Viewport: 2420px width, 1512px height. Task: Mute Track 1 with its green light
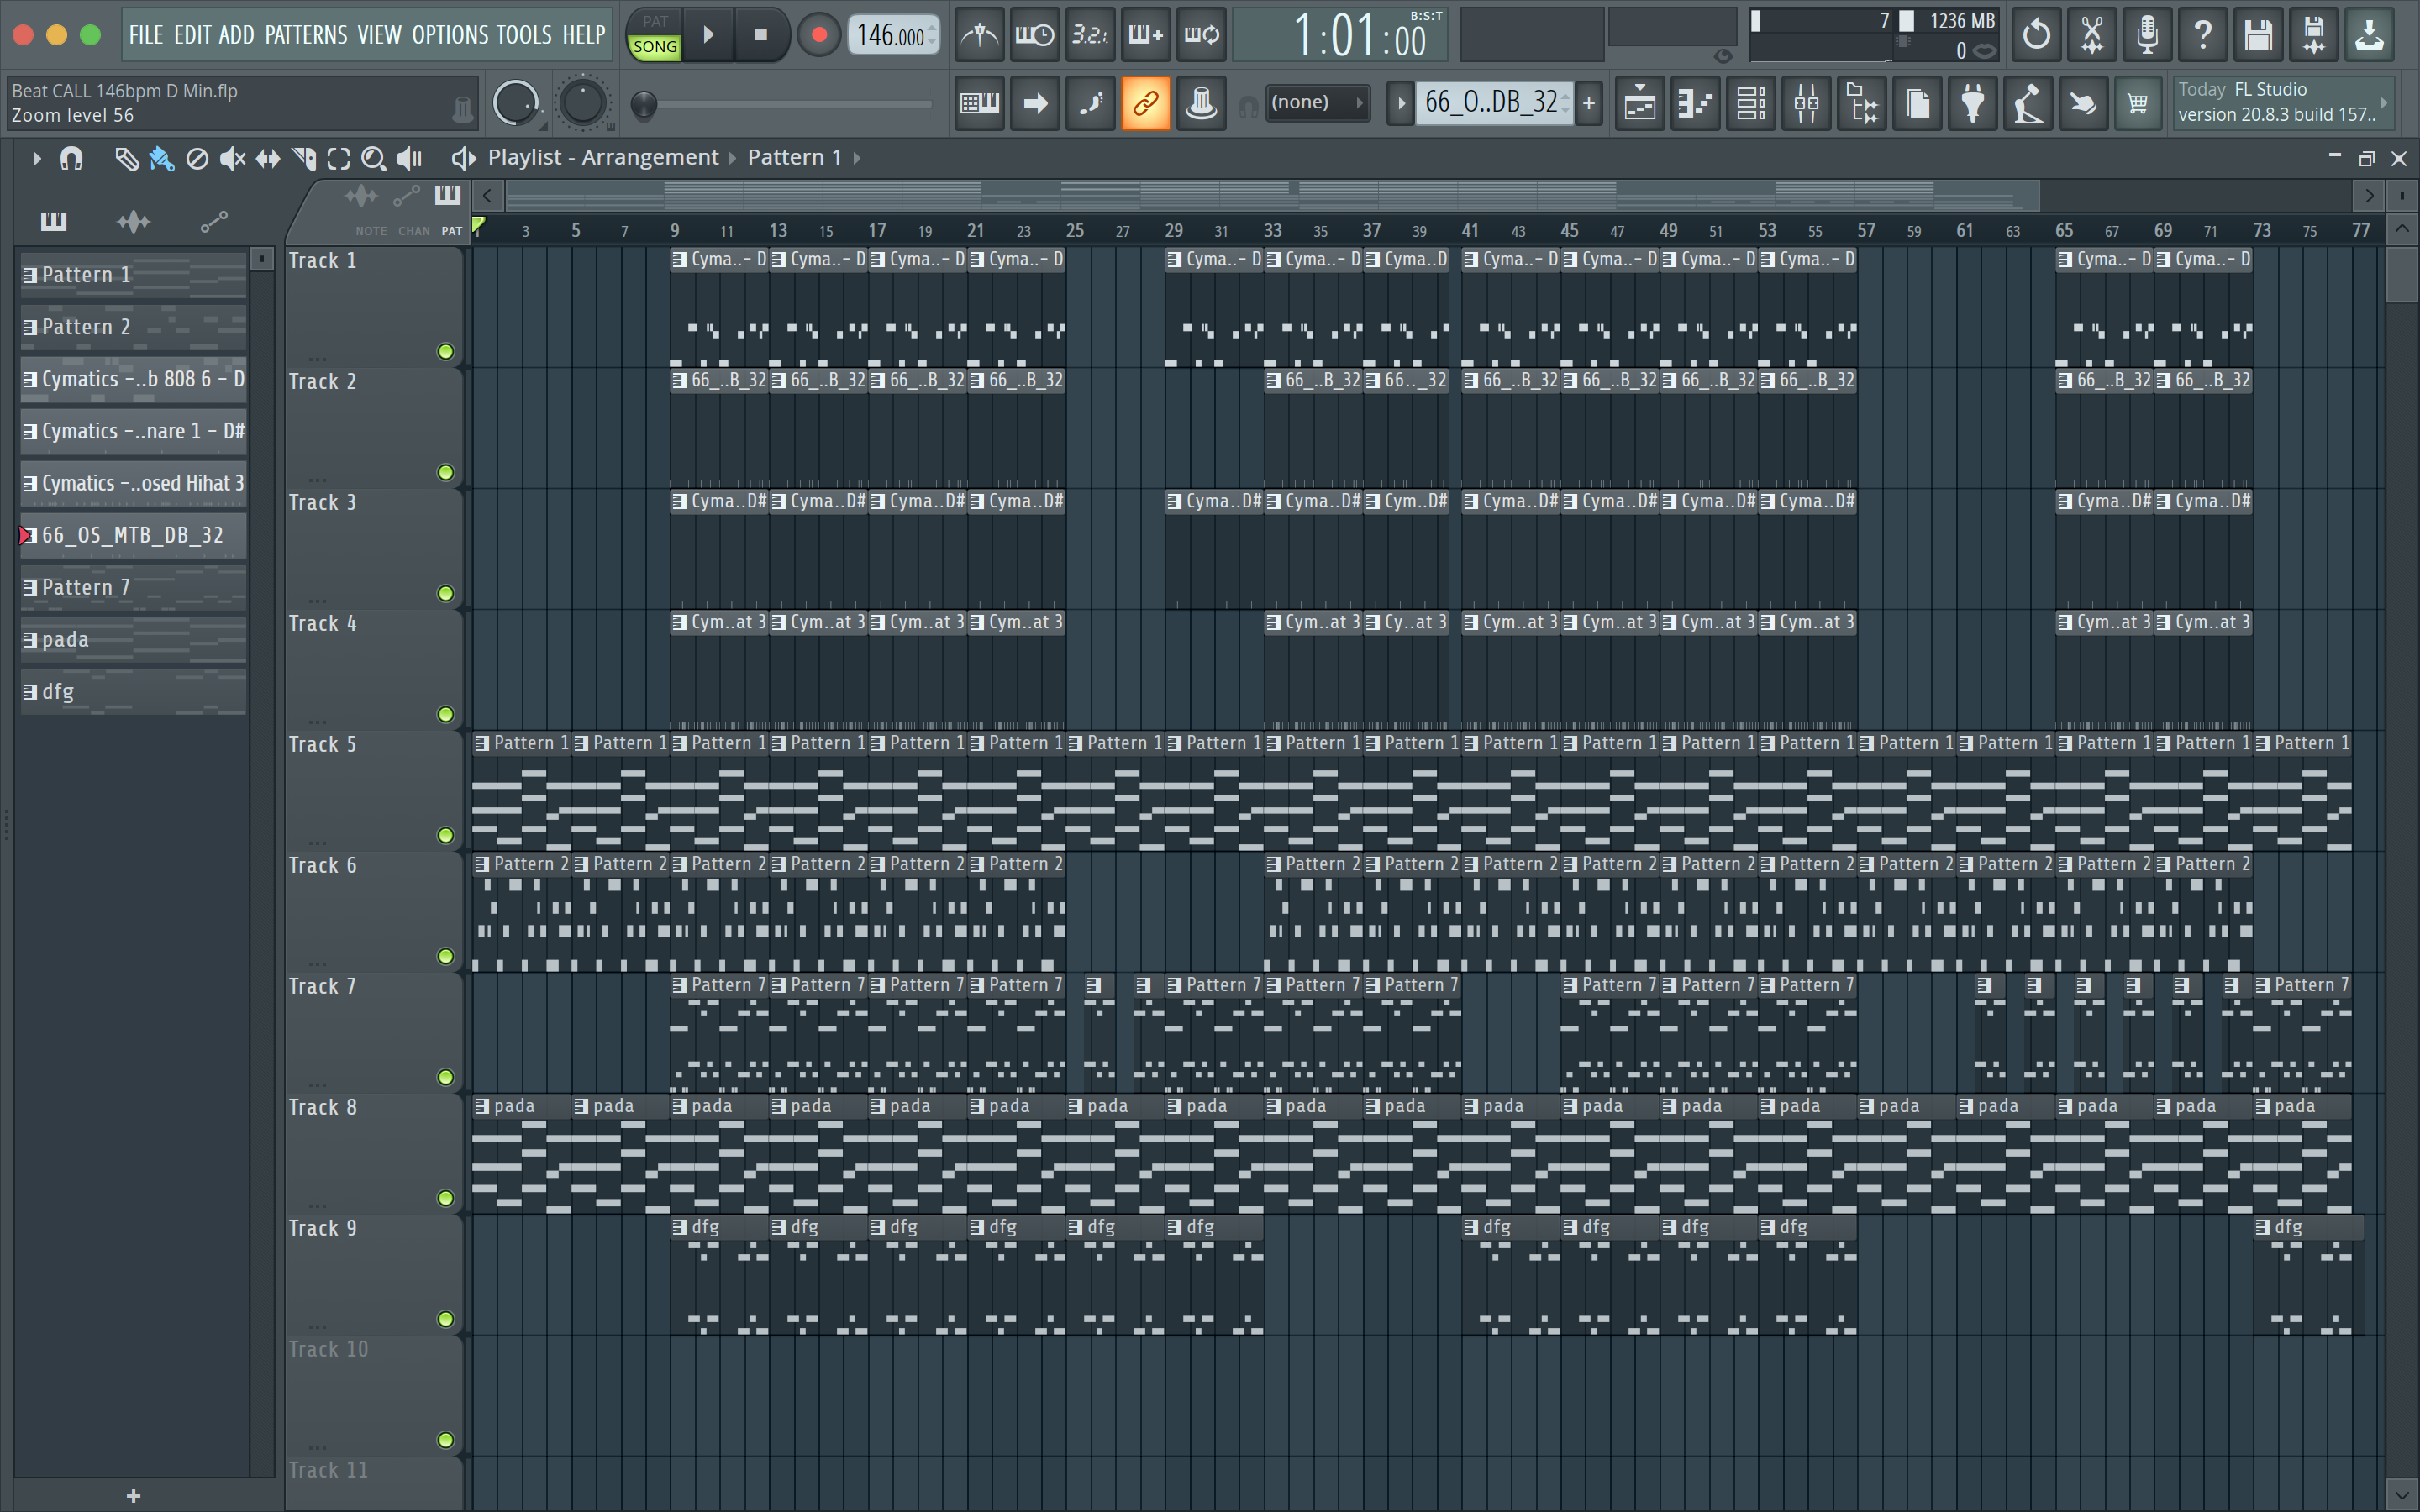coord(445,351)
